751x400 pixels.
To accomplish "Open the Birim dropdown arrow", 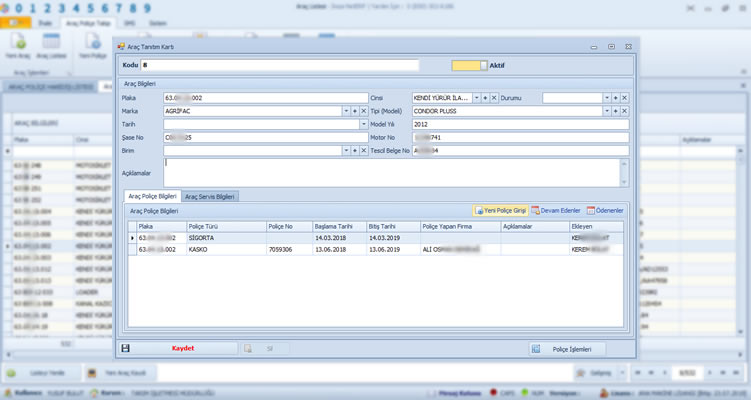I will 346,150.
